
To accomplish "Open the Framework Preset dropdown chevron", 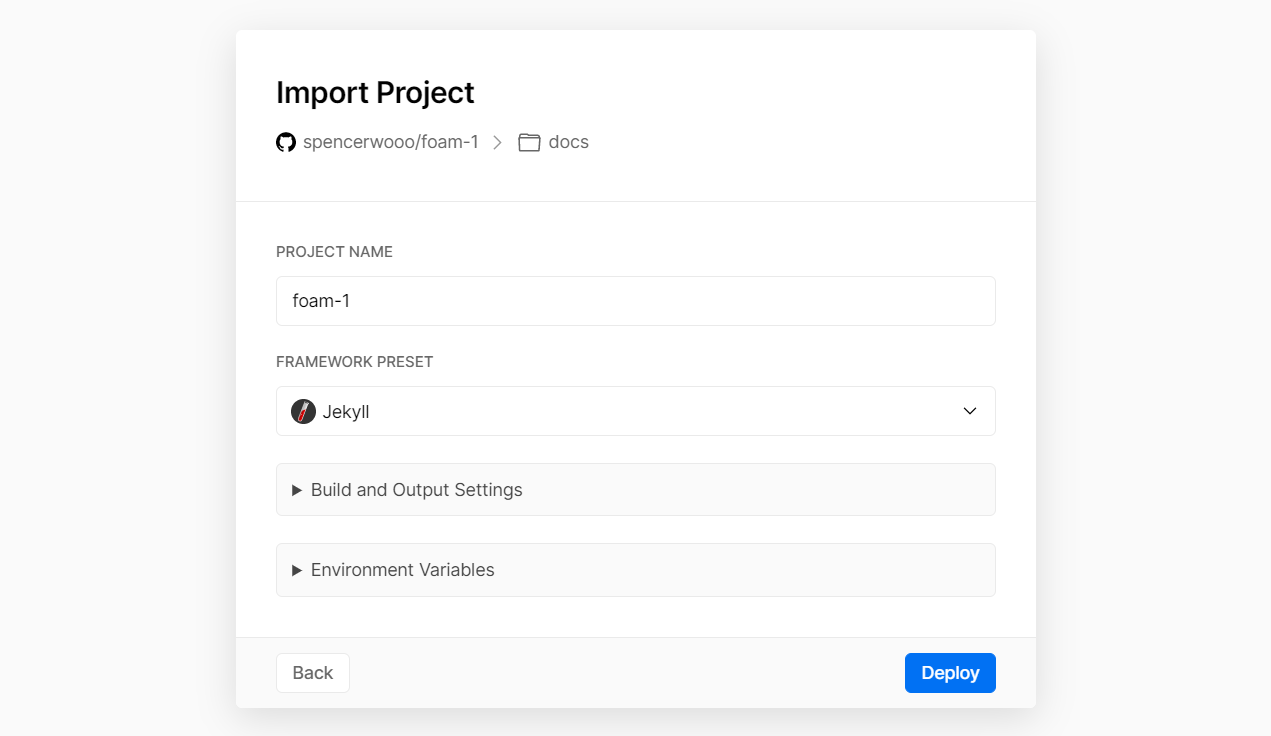I will point(969,411).
